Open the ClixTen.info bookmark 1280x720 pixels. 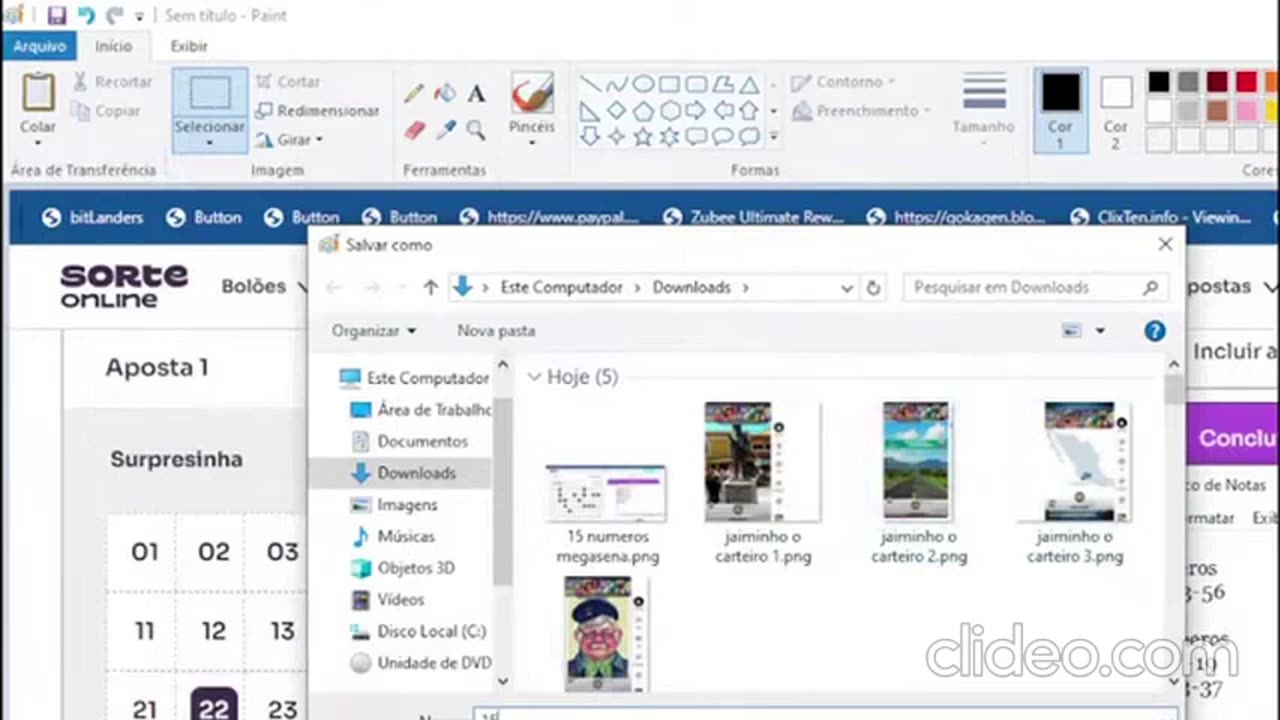pyautogui.click(x=1160, y=217)
